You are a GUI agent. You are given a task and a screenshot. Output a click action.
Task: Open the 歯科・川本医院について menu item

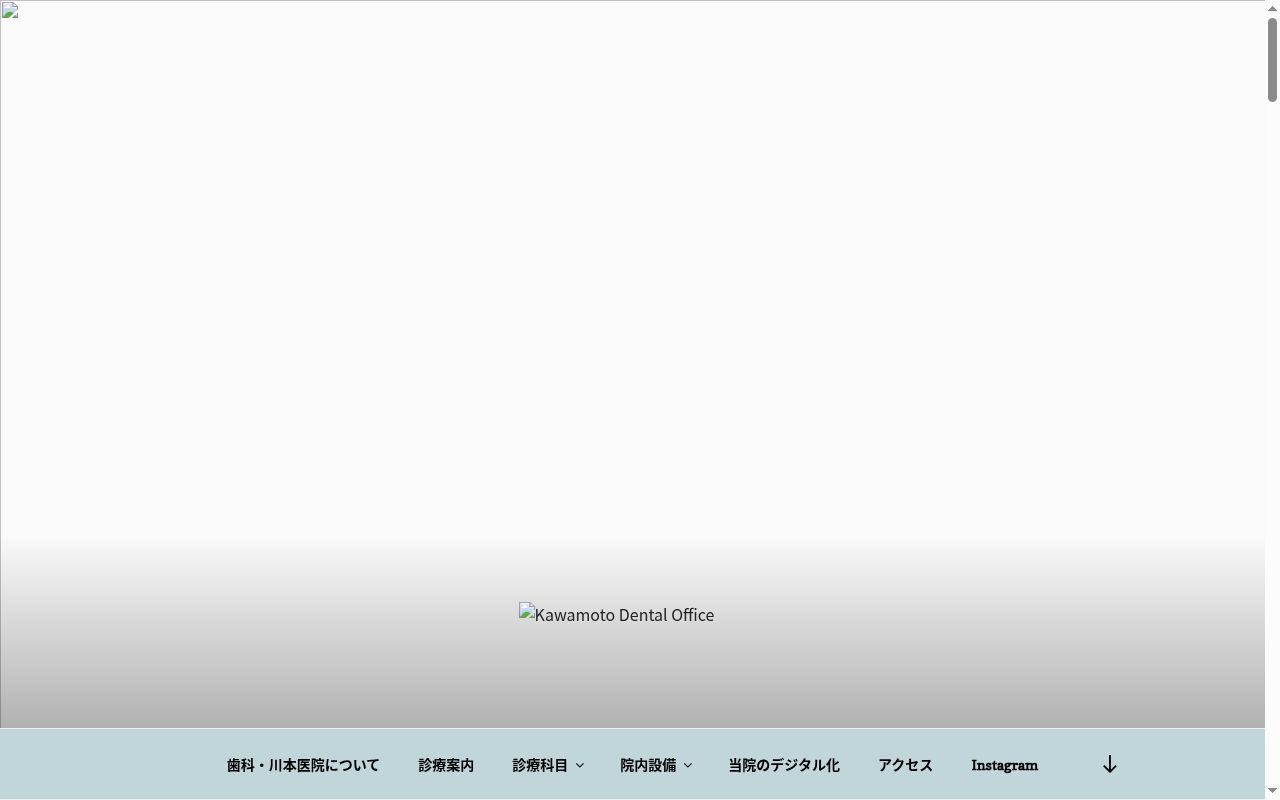(x=303, y=765)
